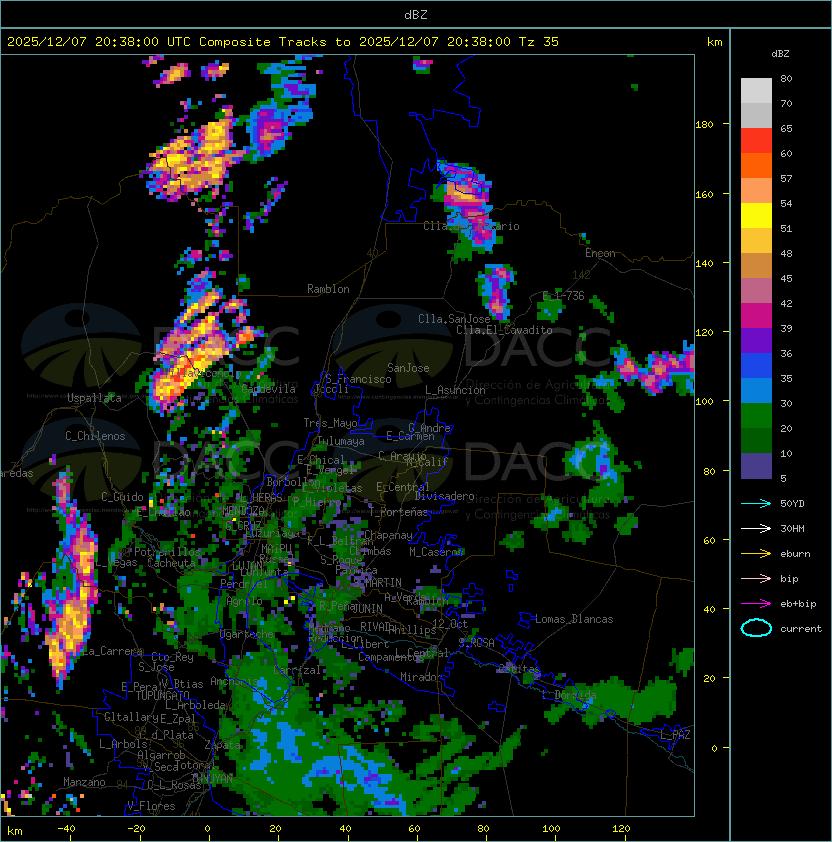Screen dimensions: 832x842
Task: Click the 65 value on color scale
Action: tap(786, 128)
